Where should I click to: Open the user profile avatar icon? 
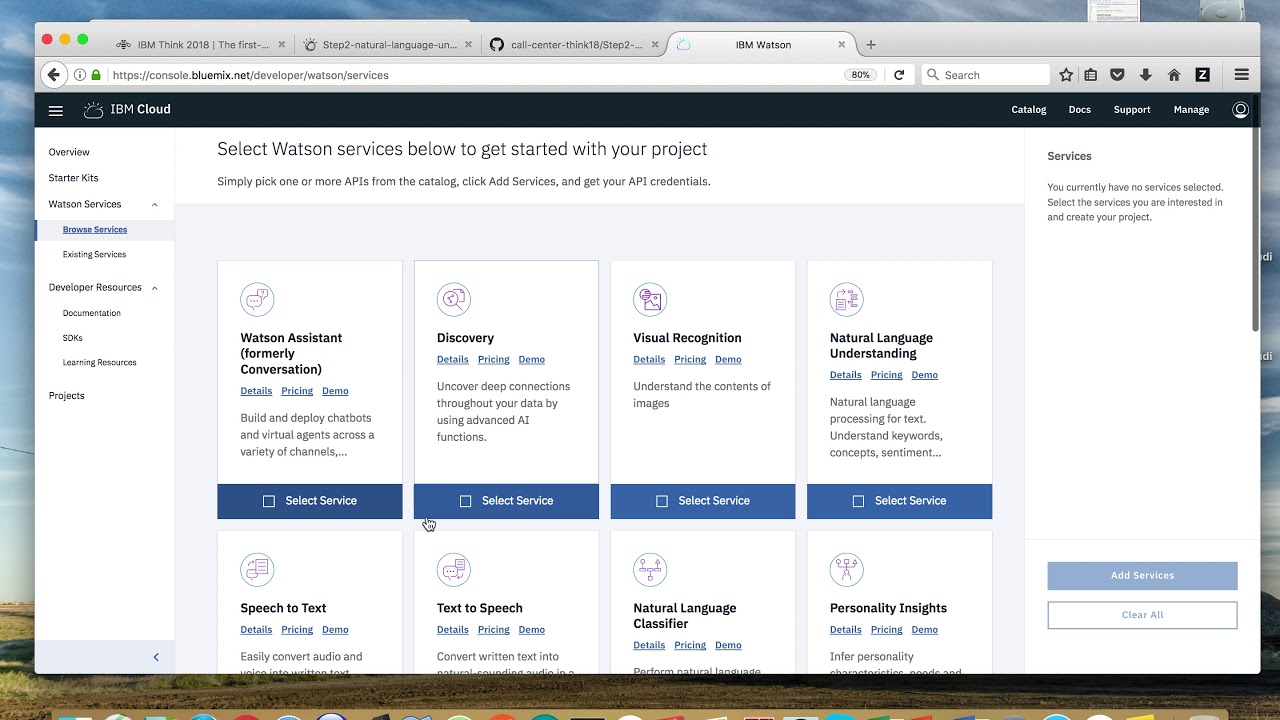tap(1240, 110)
